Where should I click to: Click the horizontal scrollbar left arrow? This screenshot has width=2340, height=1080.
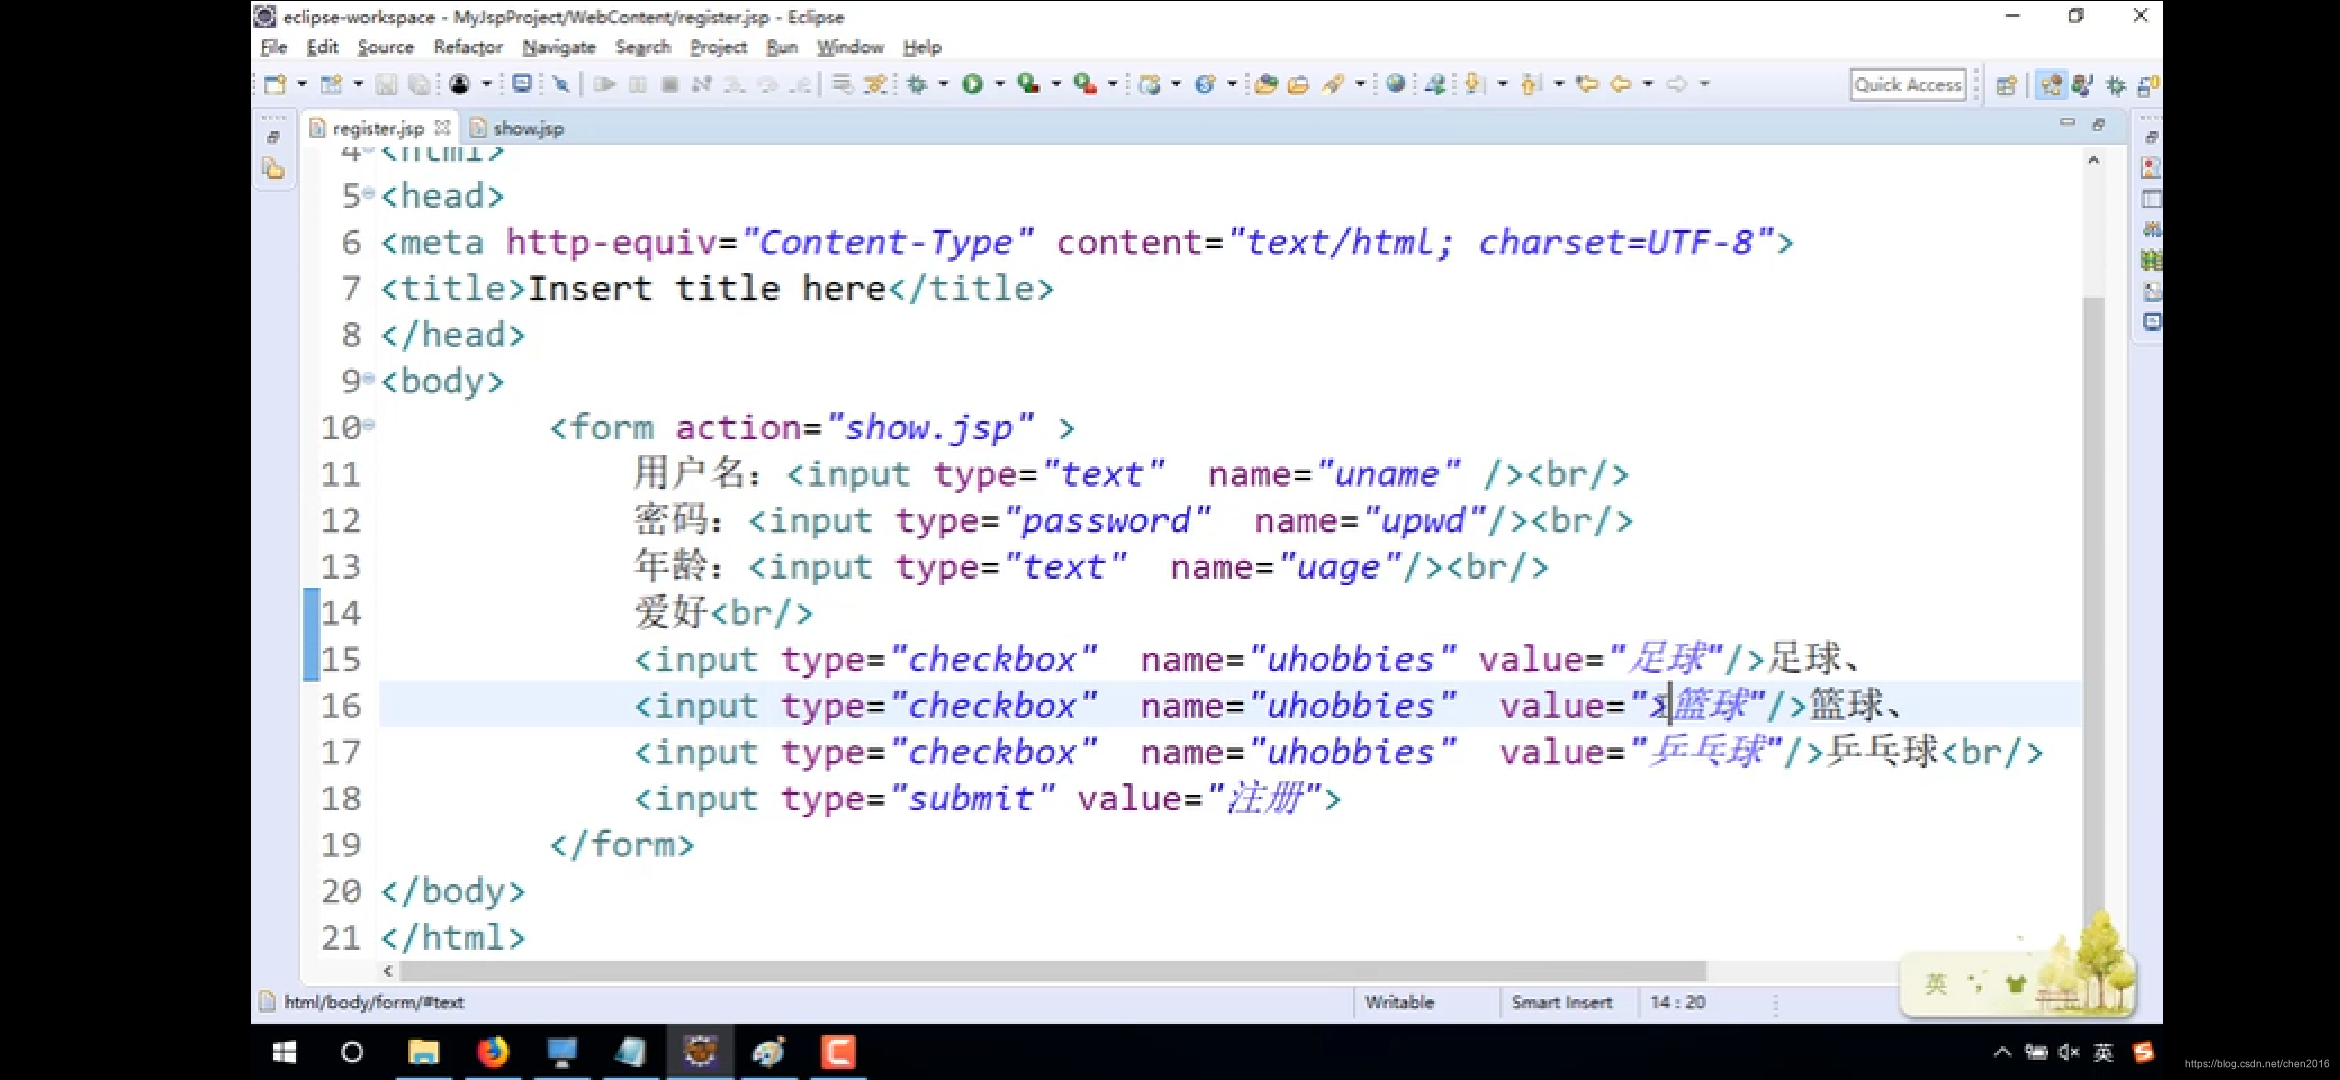[x=387, y=971]
